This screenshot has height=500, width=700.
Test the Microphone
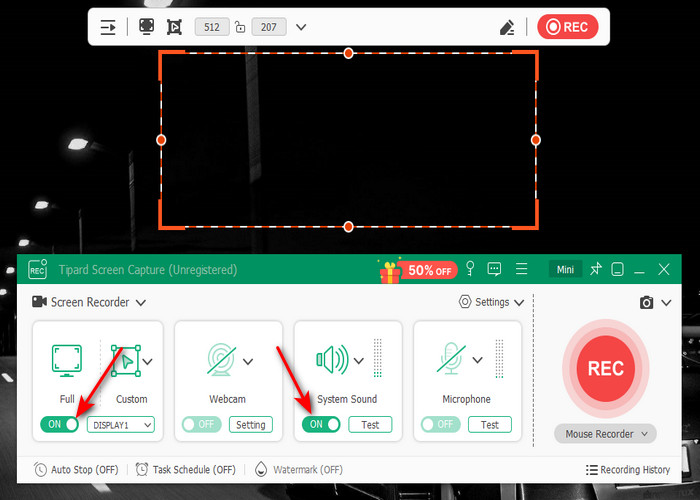(x=490, y=425)
